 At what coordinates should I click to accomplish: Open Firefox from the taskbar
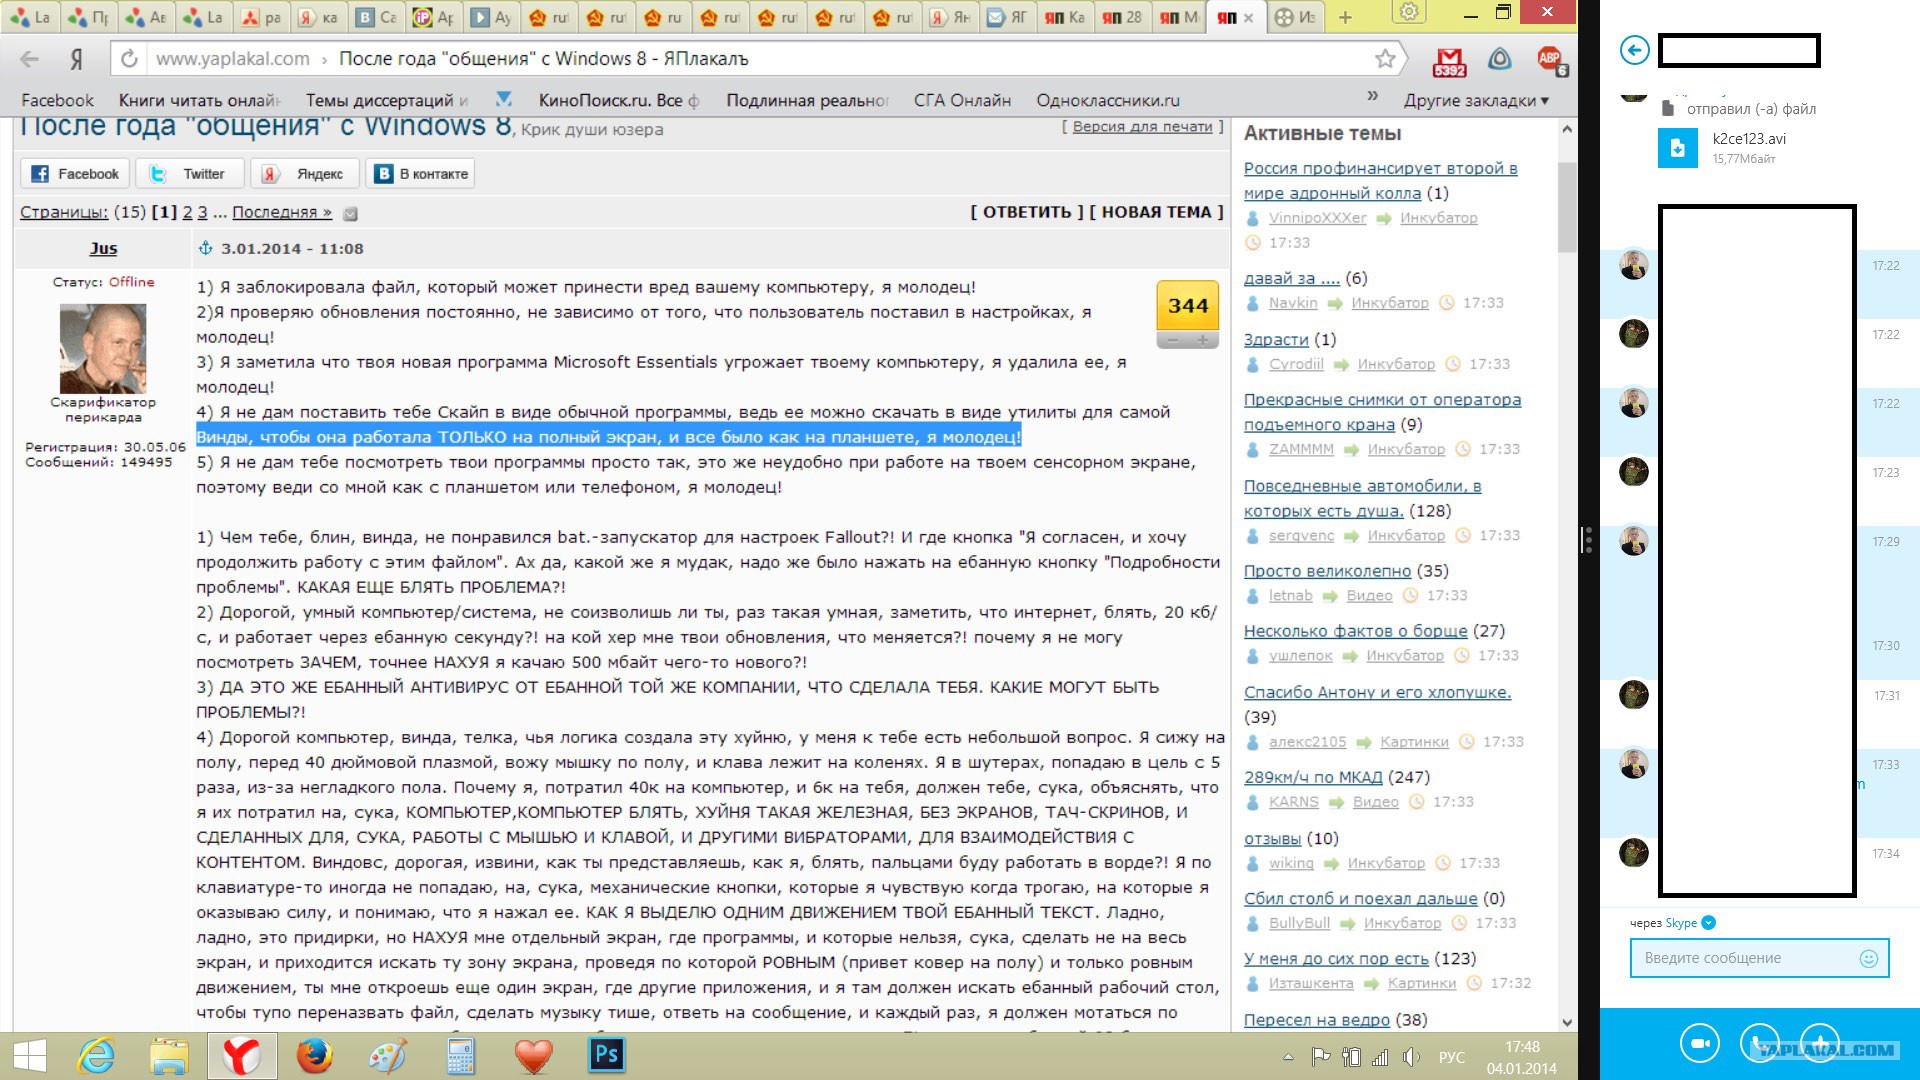(x=314, y=1056)
